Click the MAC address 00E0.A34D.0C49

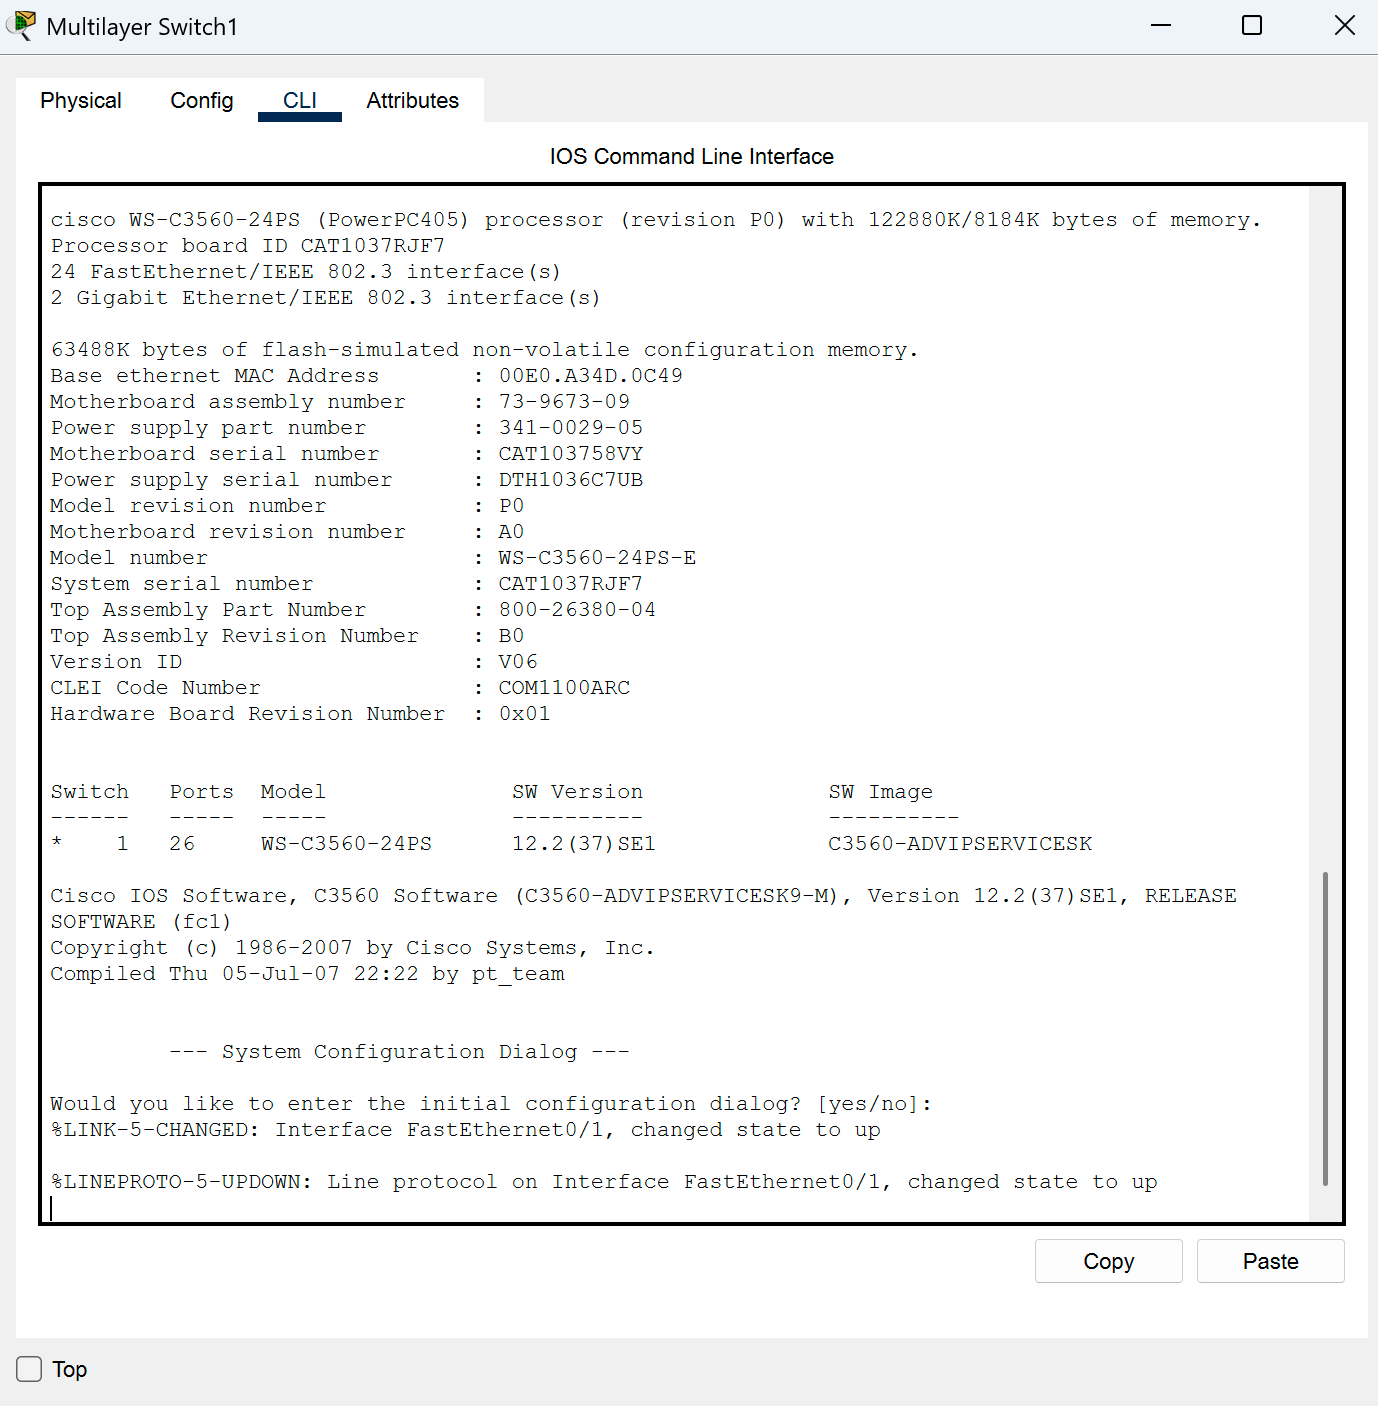tap(591, 376)
